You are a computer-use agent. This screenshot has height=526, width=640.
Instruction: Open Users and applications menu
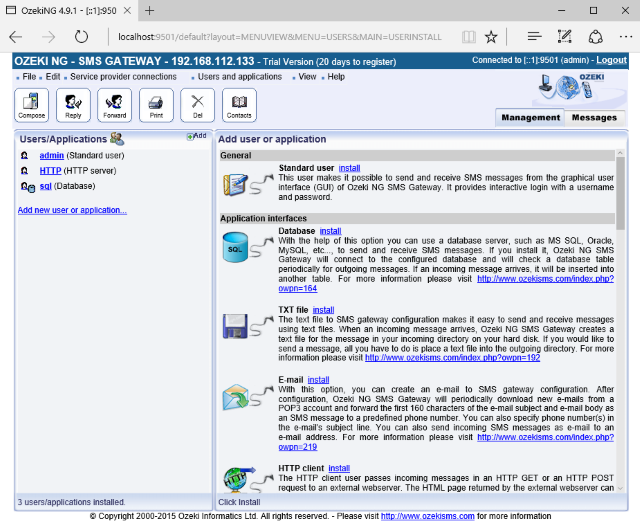pyautogui.click(x=240, y=77)
